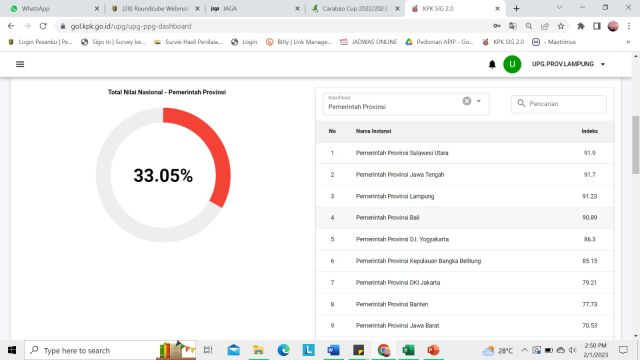Open the KPK SIG 2.0 bookmark
Screen dimensions: 640x360
[503, 42]
